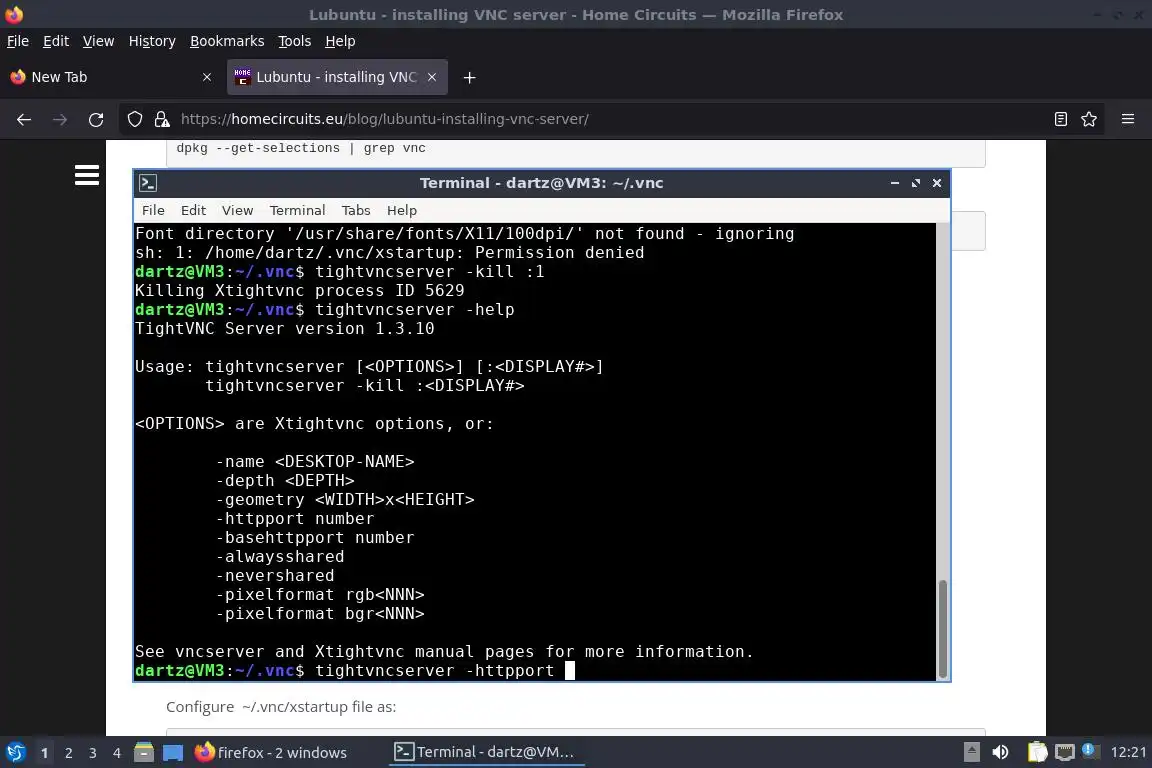Open removable media eject tray icon
Screen dimensions: 1152x768
point(971,752)
